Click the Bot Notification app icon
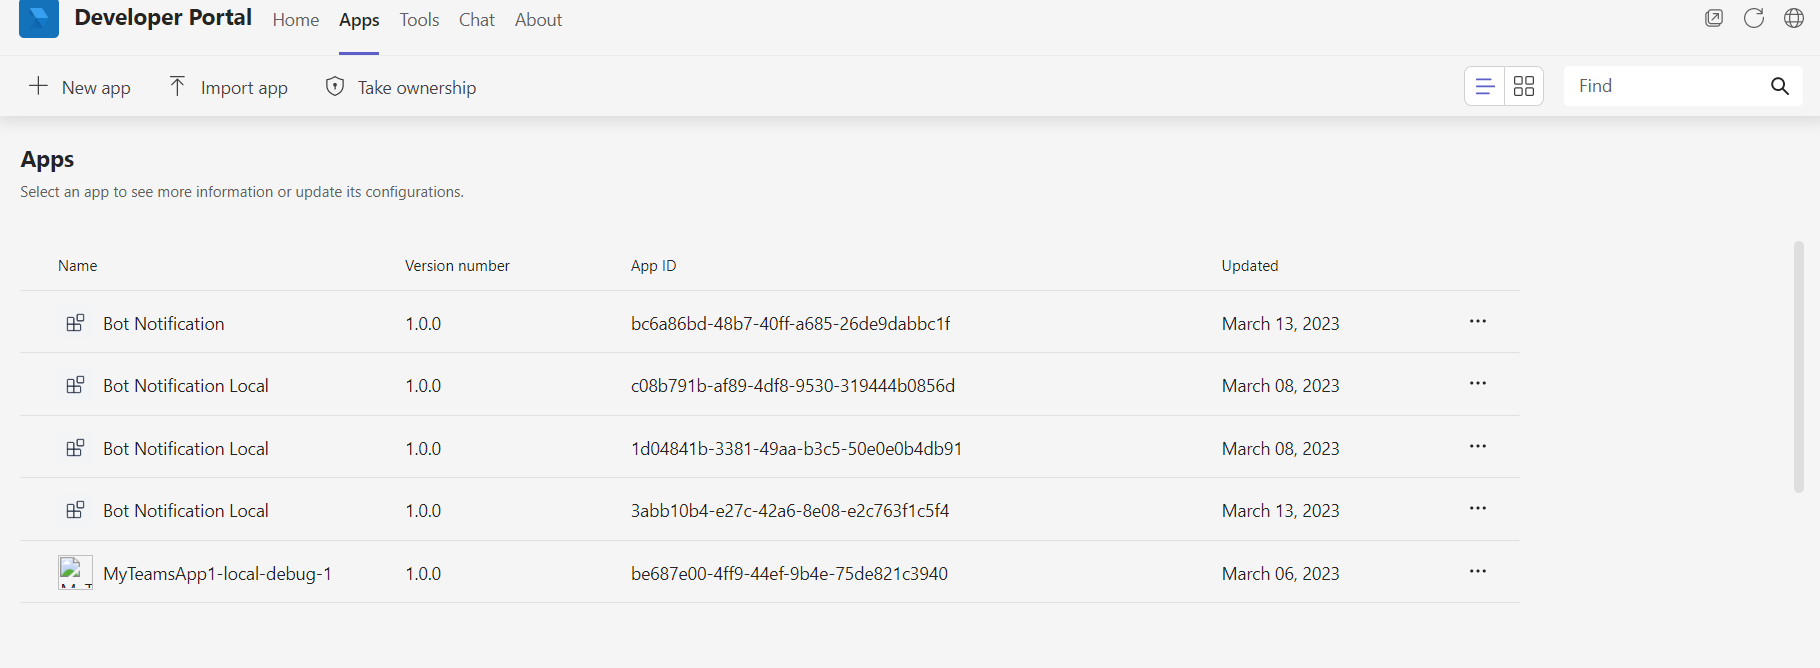 click(x=75, y=323)
